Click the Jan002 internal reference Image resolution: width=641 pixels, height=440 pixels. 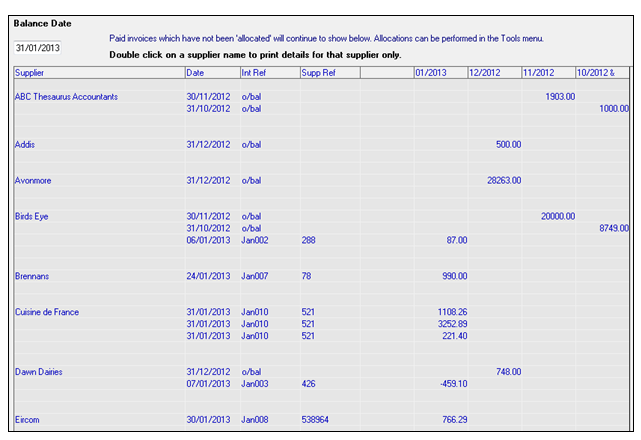point(255,240)
